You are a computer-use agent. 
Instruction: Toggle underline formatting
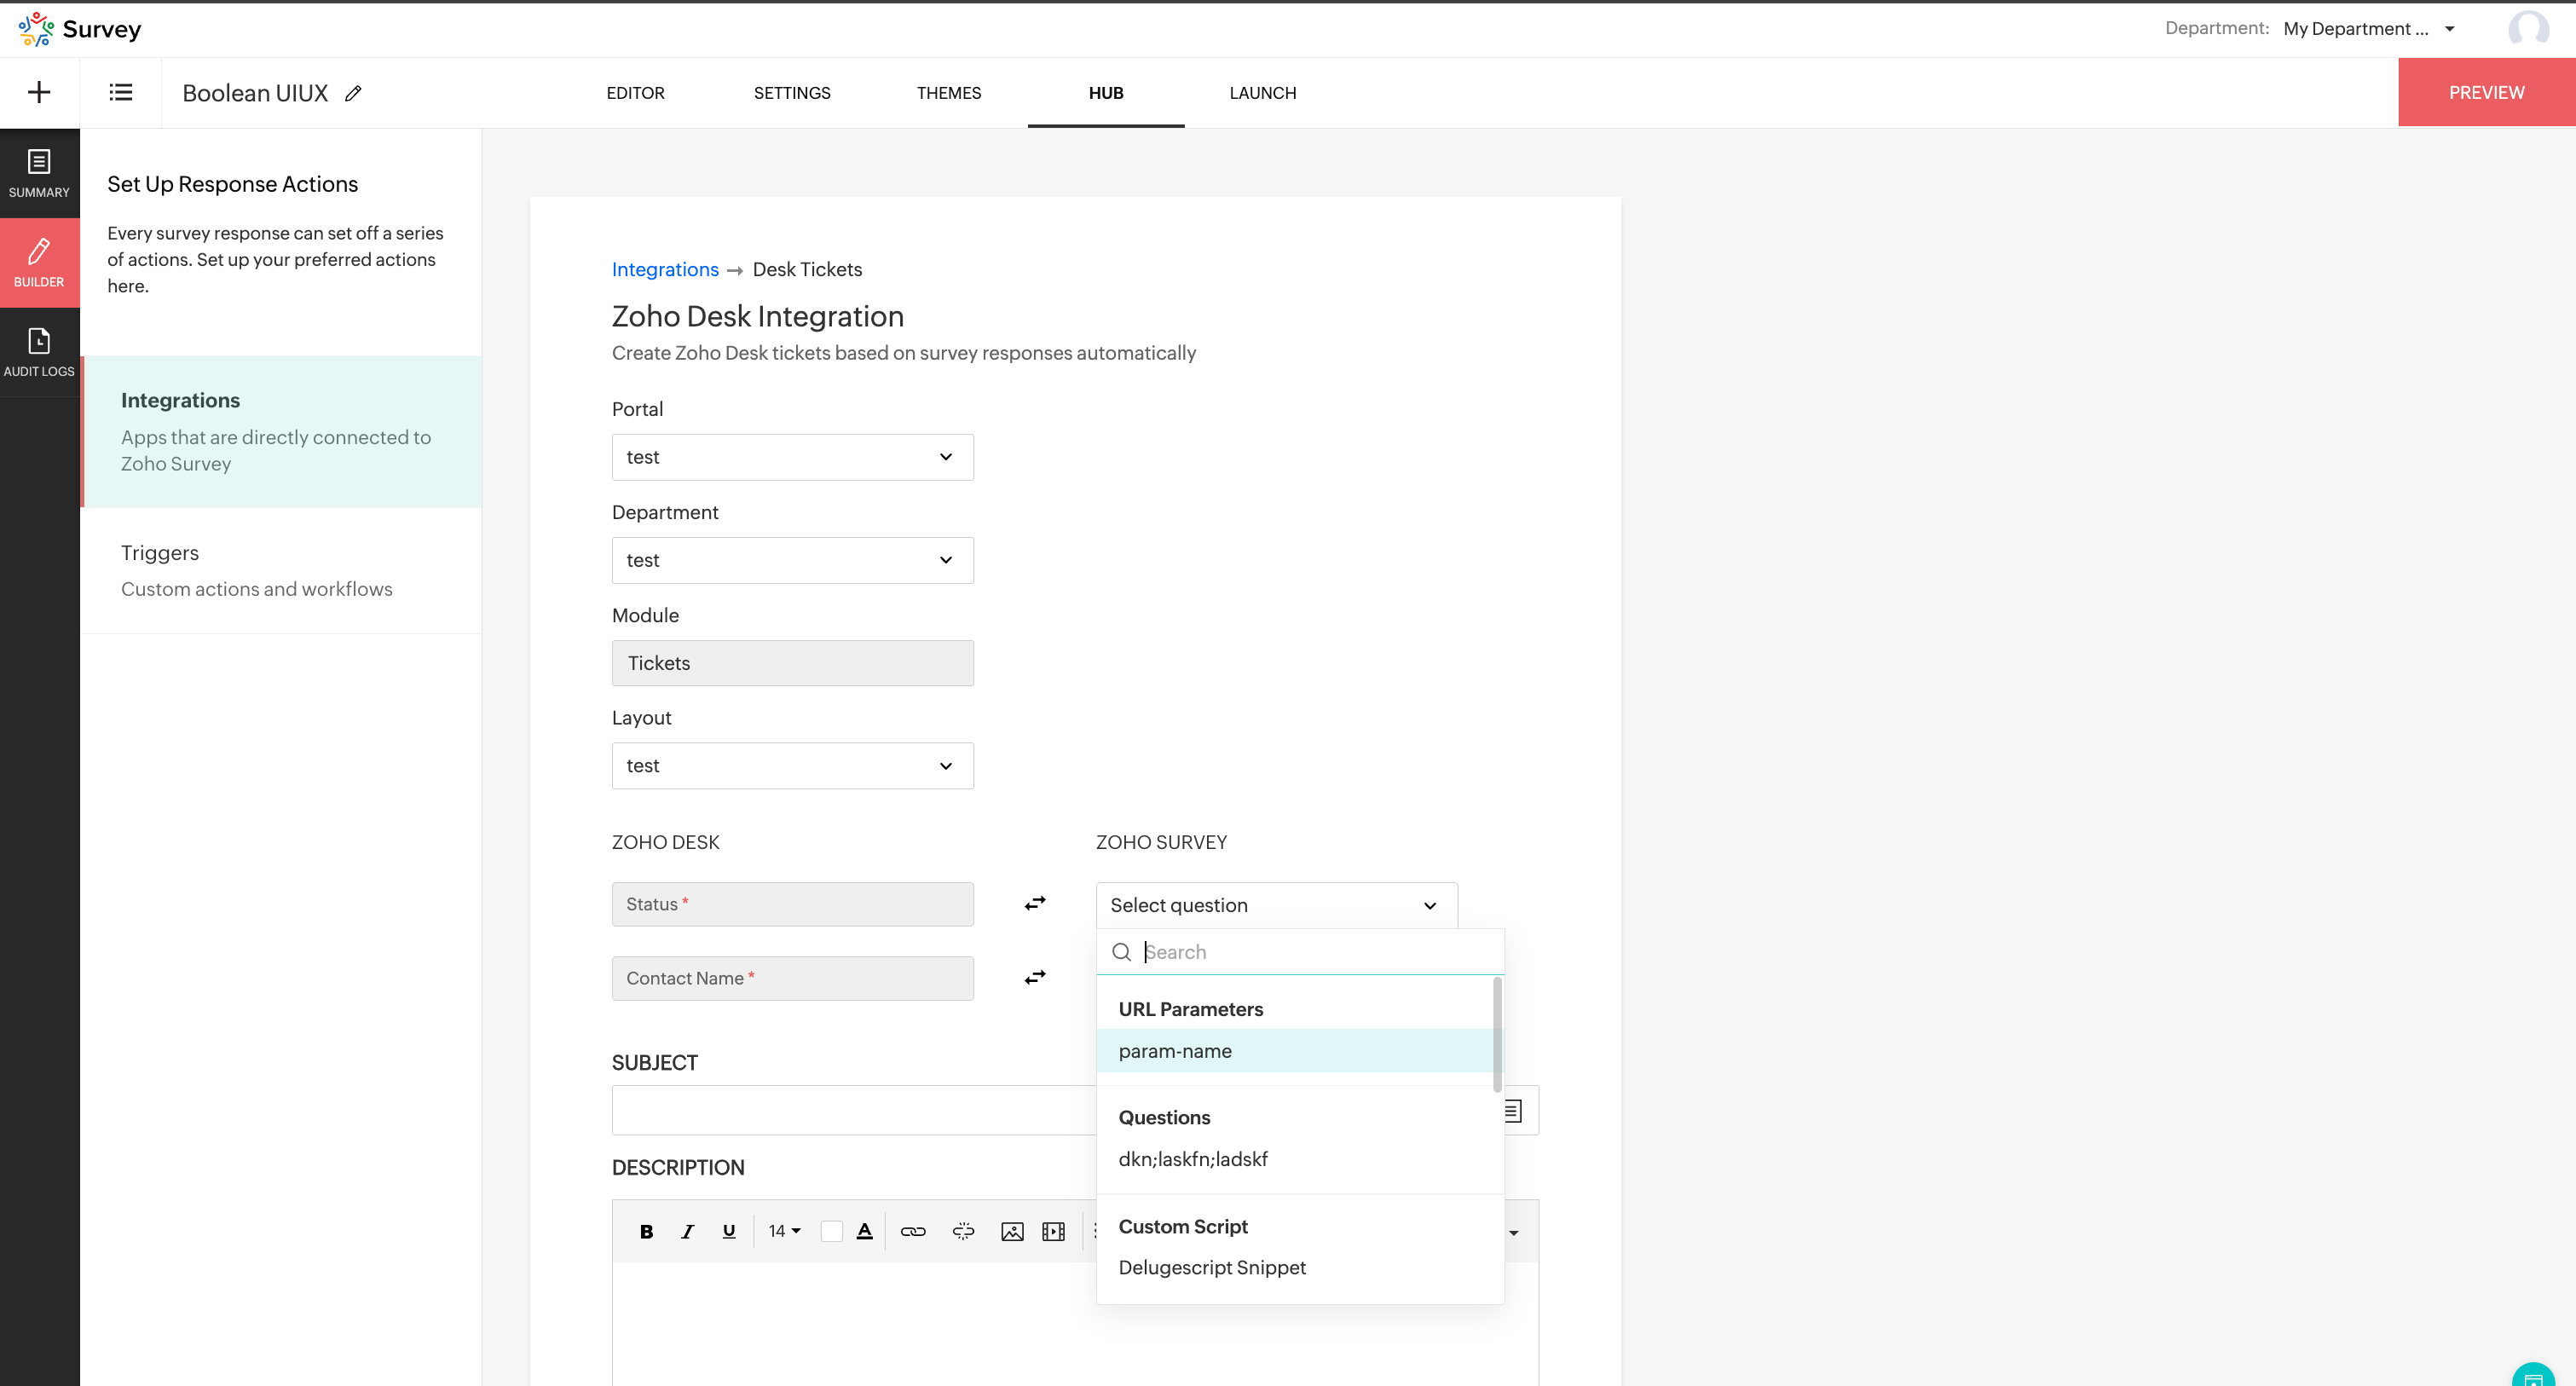[x=729, y=1231]
